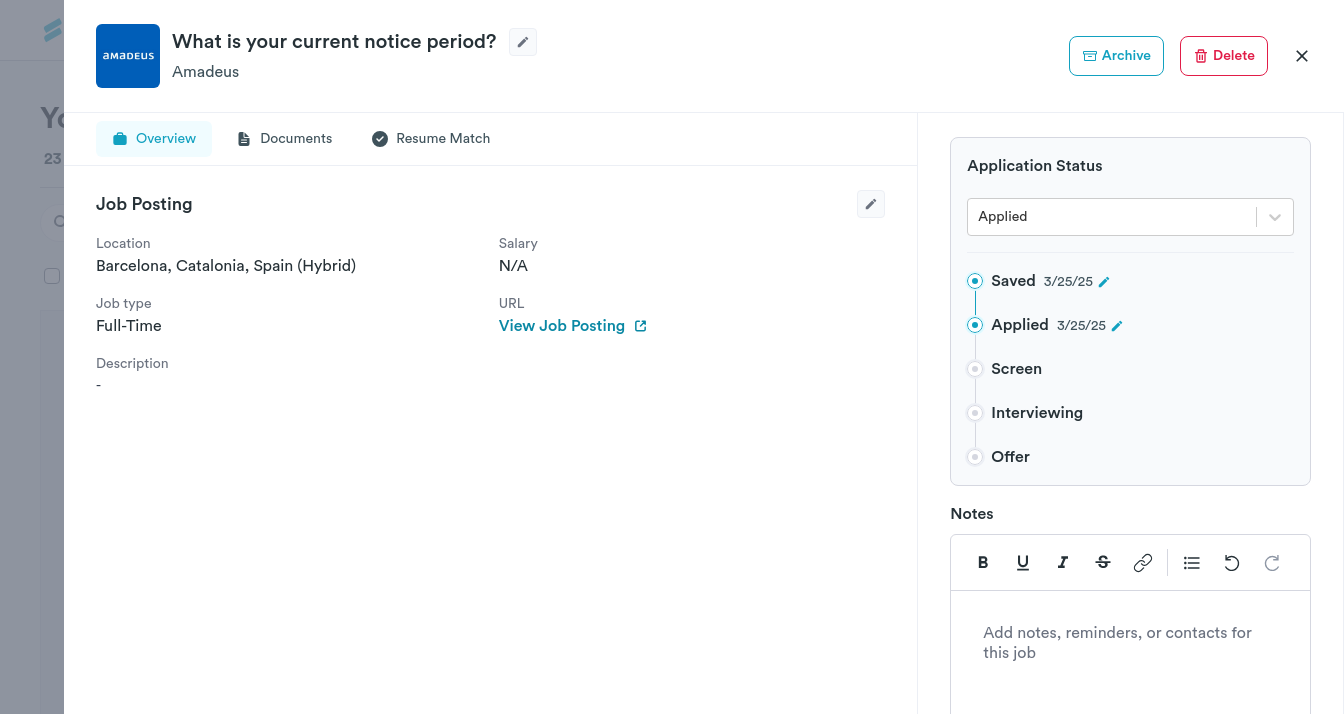
Task: Apply strikethrough formatting in Notes
Action: 1103,563
